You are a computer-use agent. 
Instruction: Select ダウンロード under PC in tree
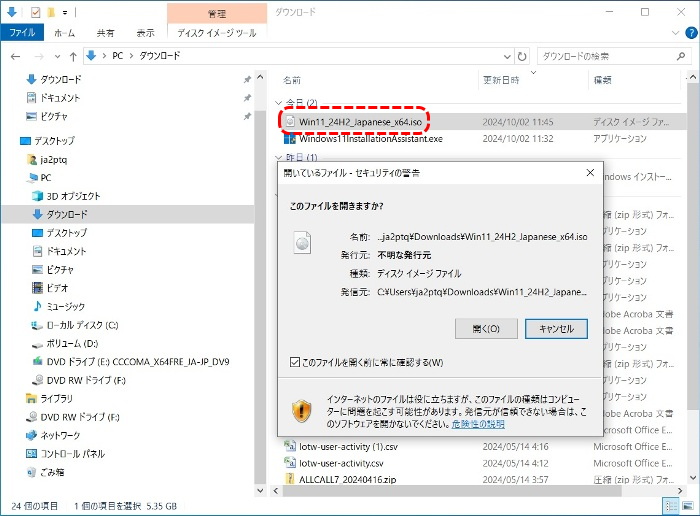pyautogui.click(x=60, y=214)
